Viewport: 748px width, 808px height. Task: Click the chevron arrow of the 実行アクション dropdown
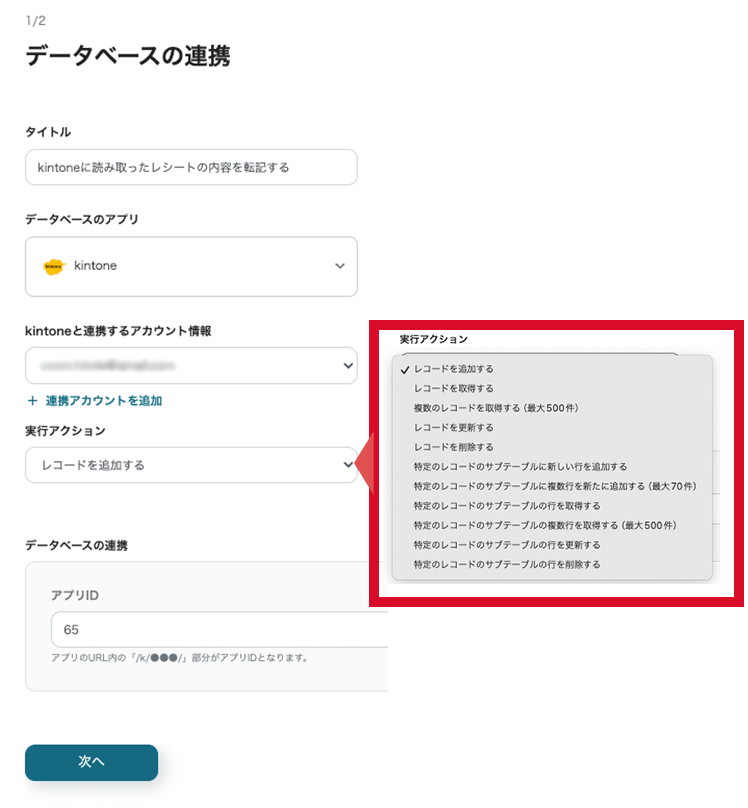348,465
